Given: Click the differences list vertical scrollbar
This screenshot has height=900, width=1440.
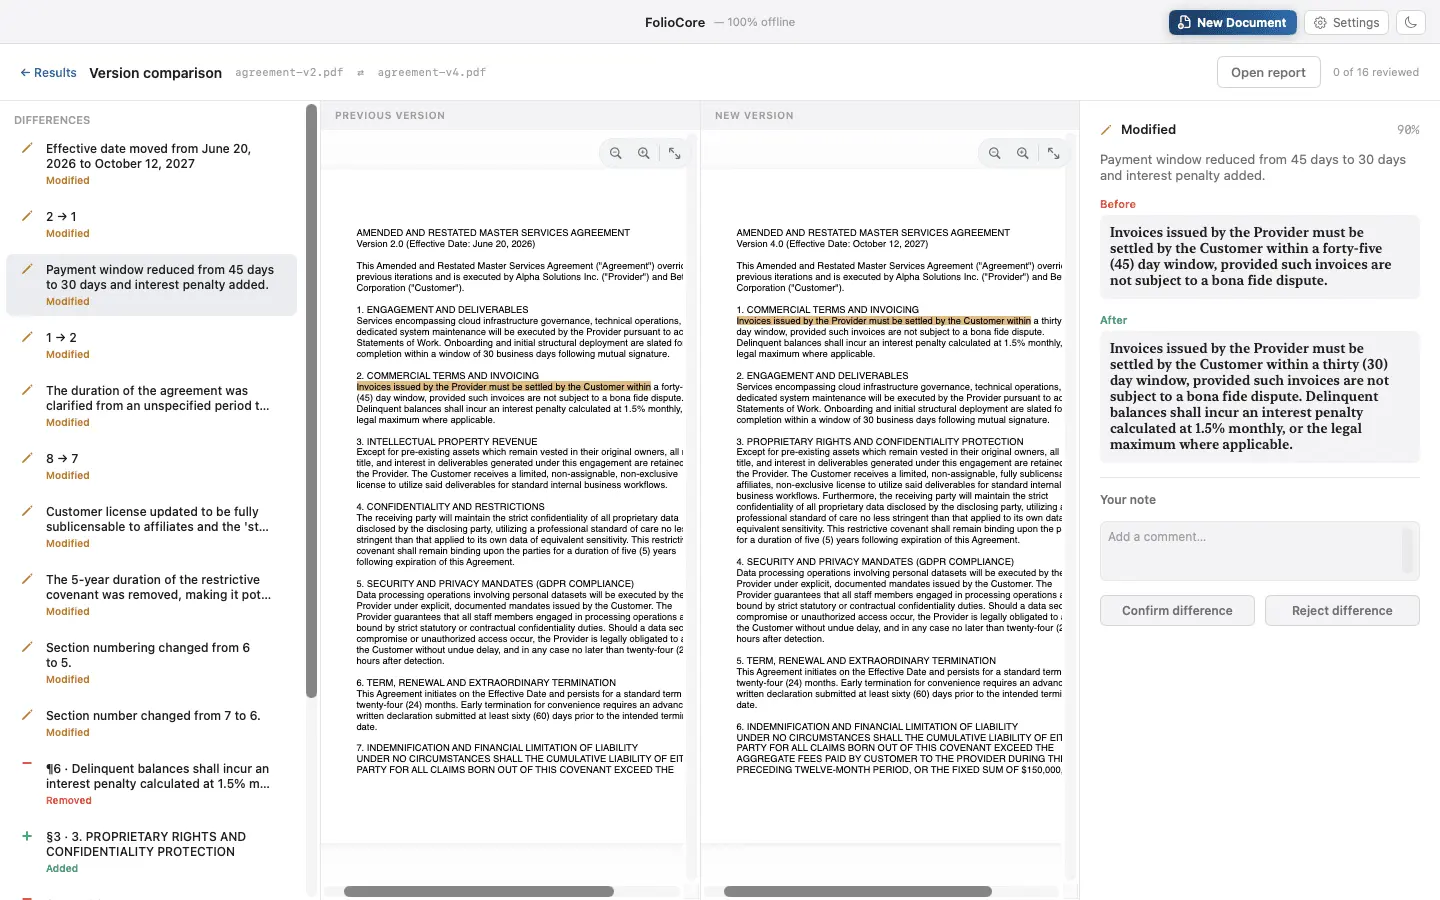Looking at the screenshot, I should coord(311,400).
